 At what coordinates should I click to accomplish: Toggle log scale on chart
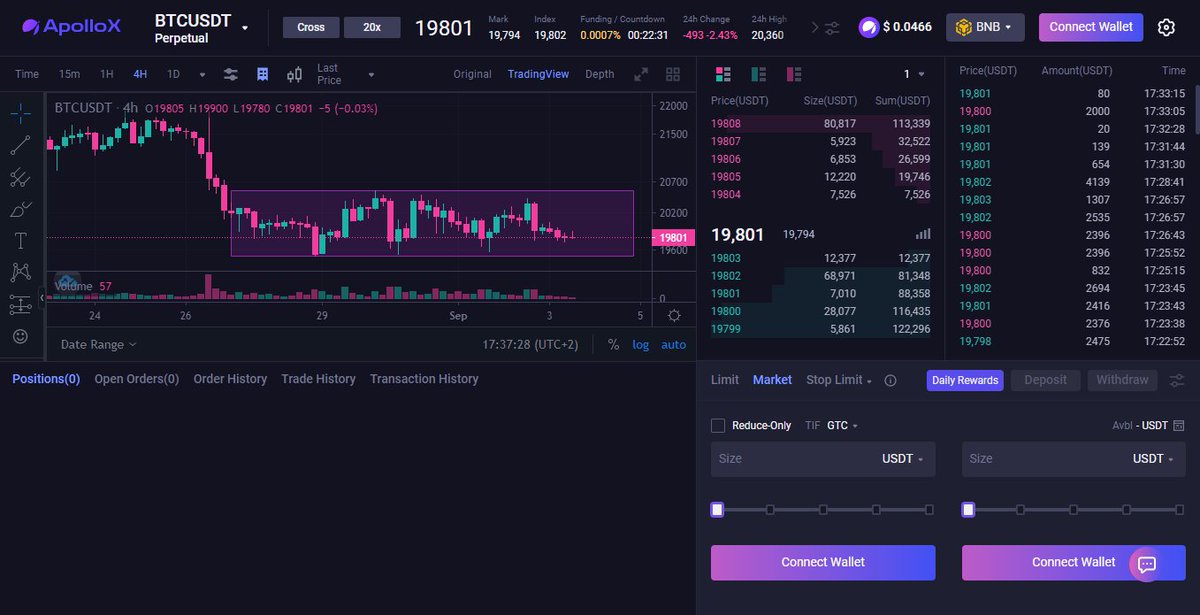pyautogui.click(x=640, y=344)
